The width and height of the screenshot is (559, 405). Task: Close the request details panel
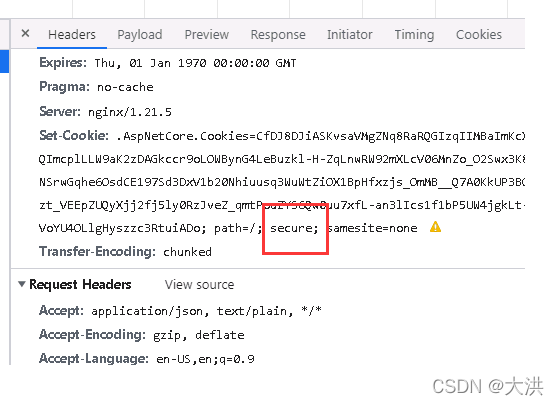tap(25, 34)
